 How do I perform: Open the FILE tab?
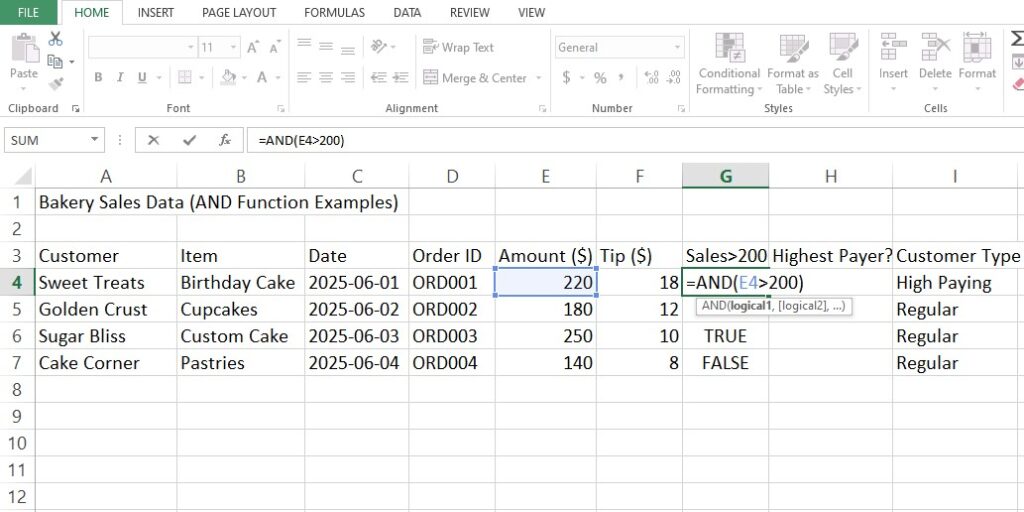(x=28, y=12)
